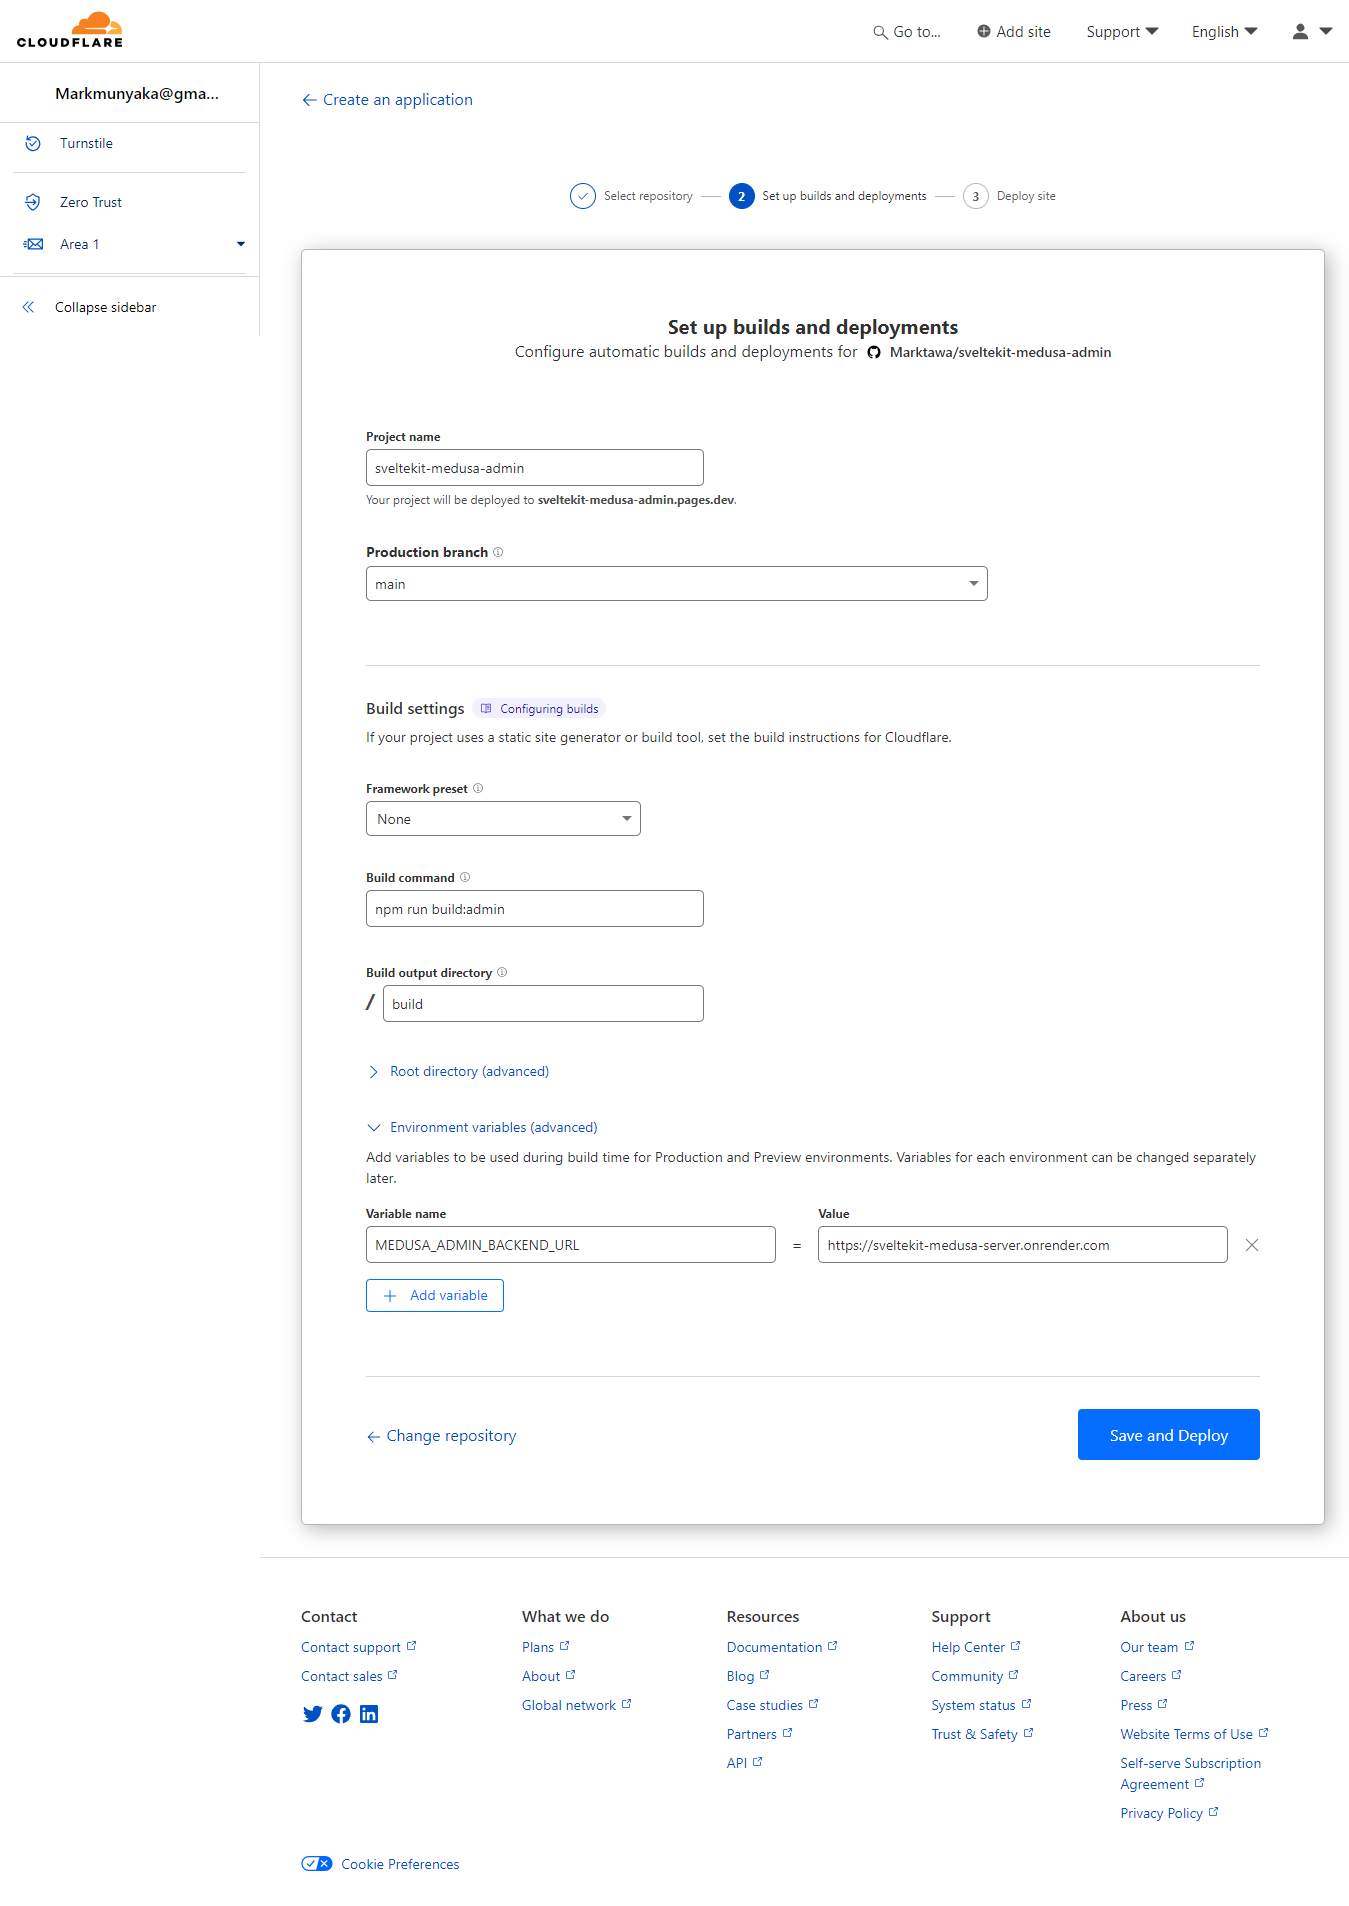Viewport: 1349px width, 1906px height.
Task: Expand Root directory (advanced) section
Action: pyautogui.click(x=459, y=1071)
